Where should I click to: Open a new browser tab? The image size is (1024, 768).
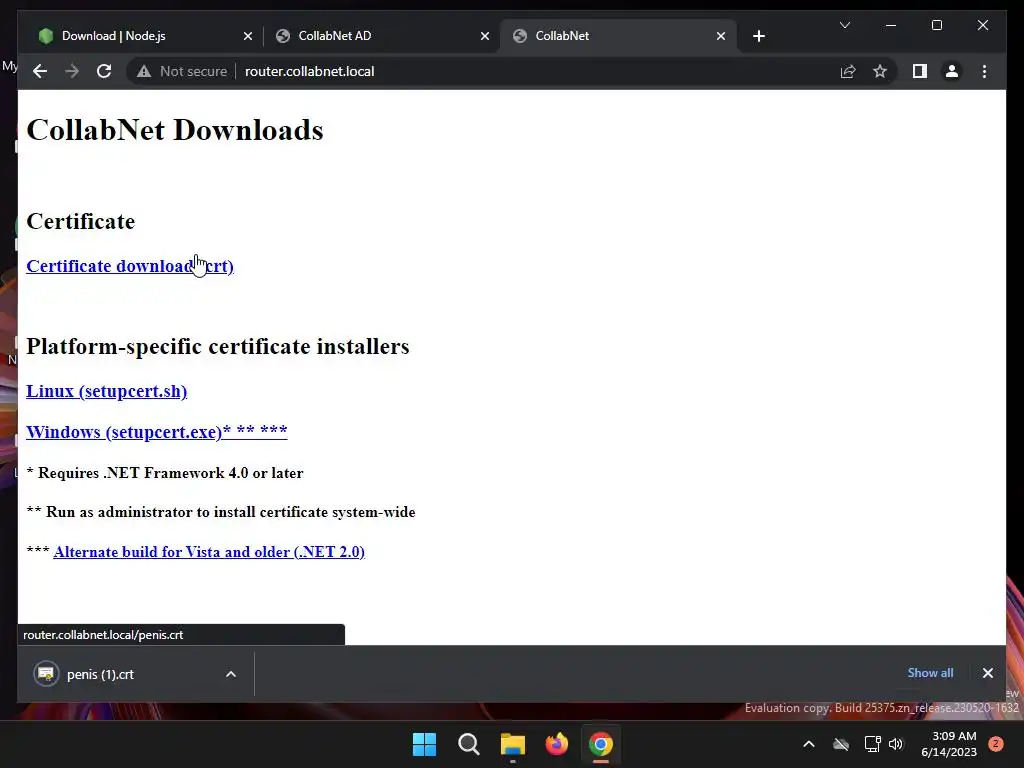(758, 36)
